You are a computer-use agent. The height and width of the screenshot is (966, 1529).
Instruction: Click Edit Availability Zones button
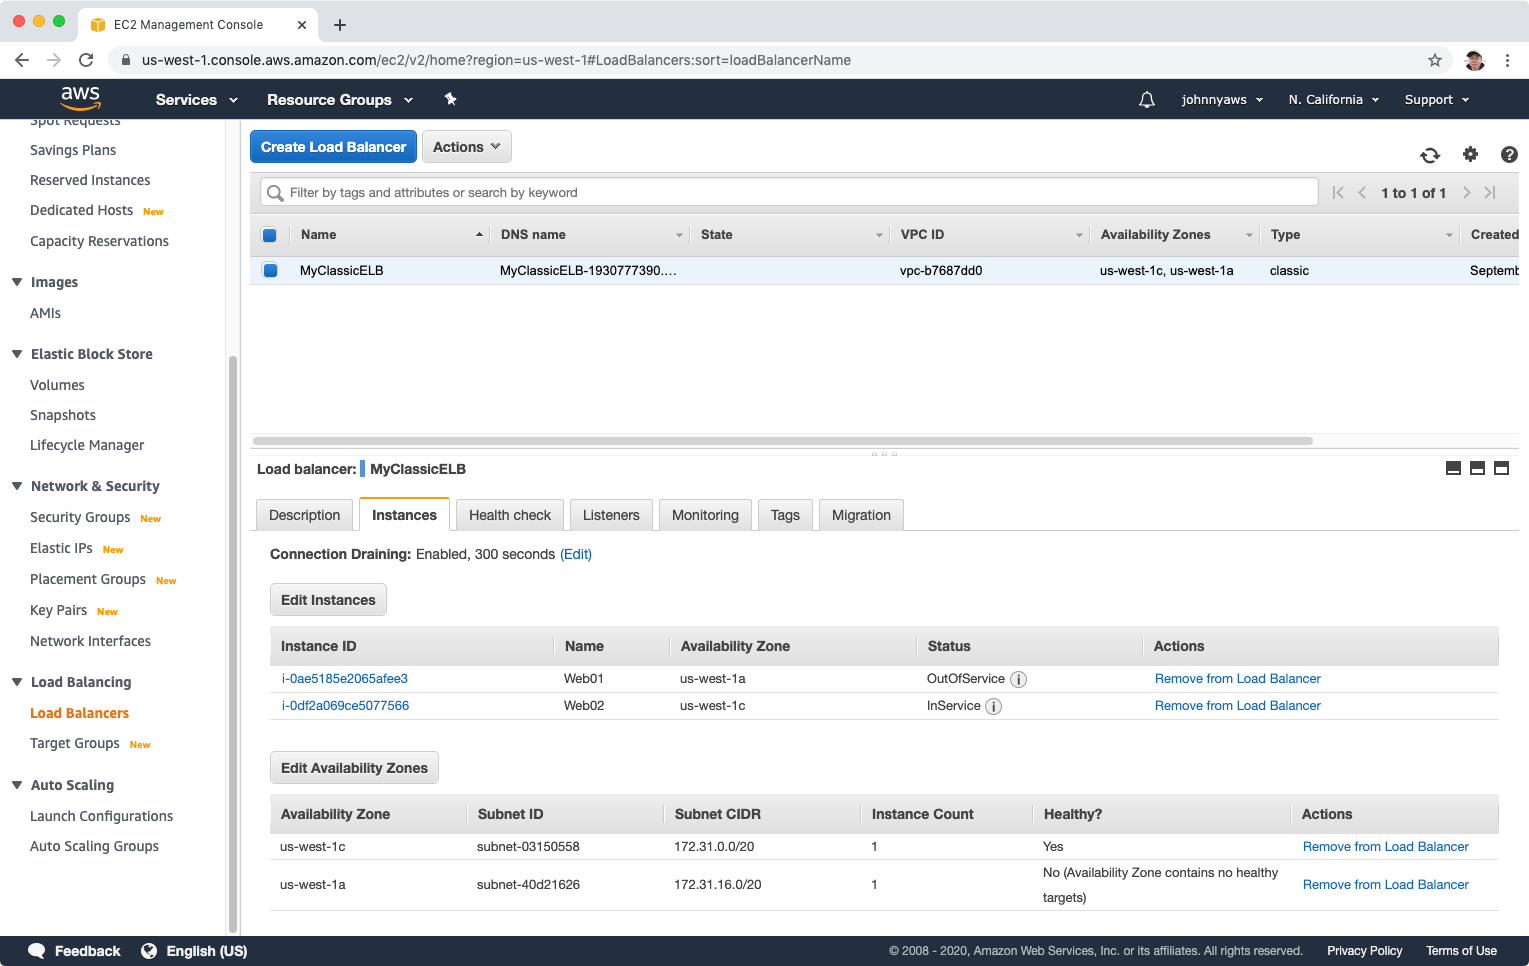(x=354, y=768)
